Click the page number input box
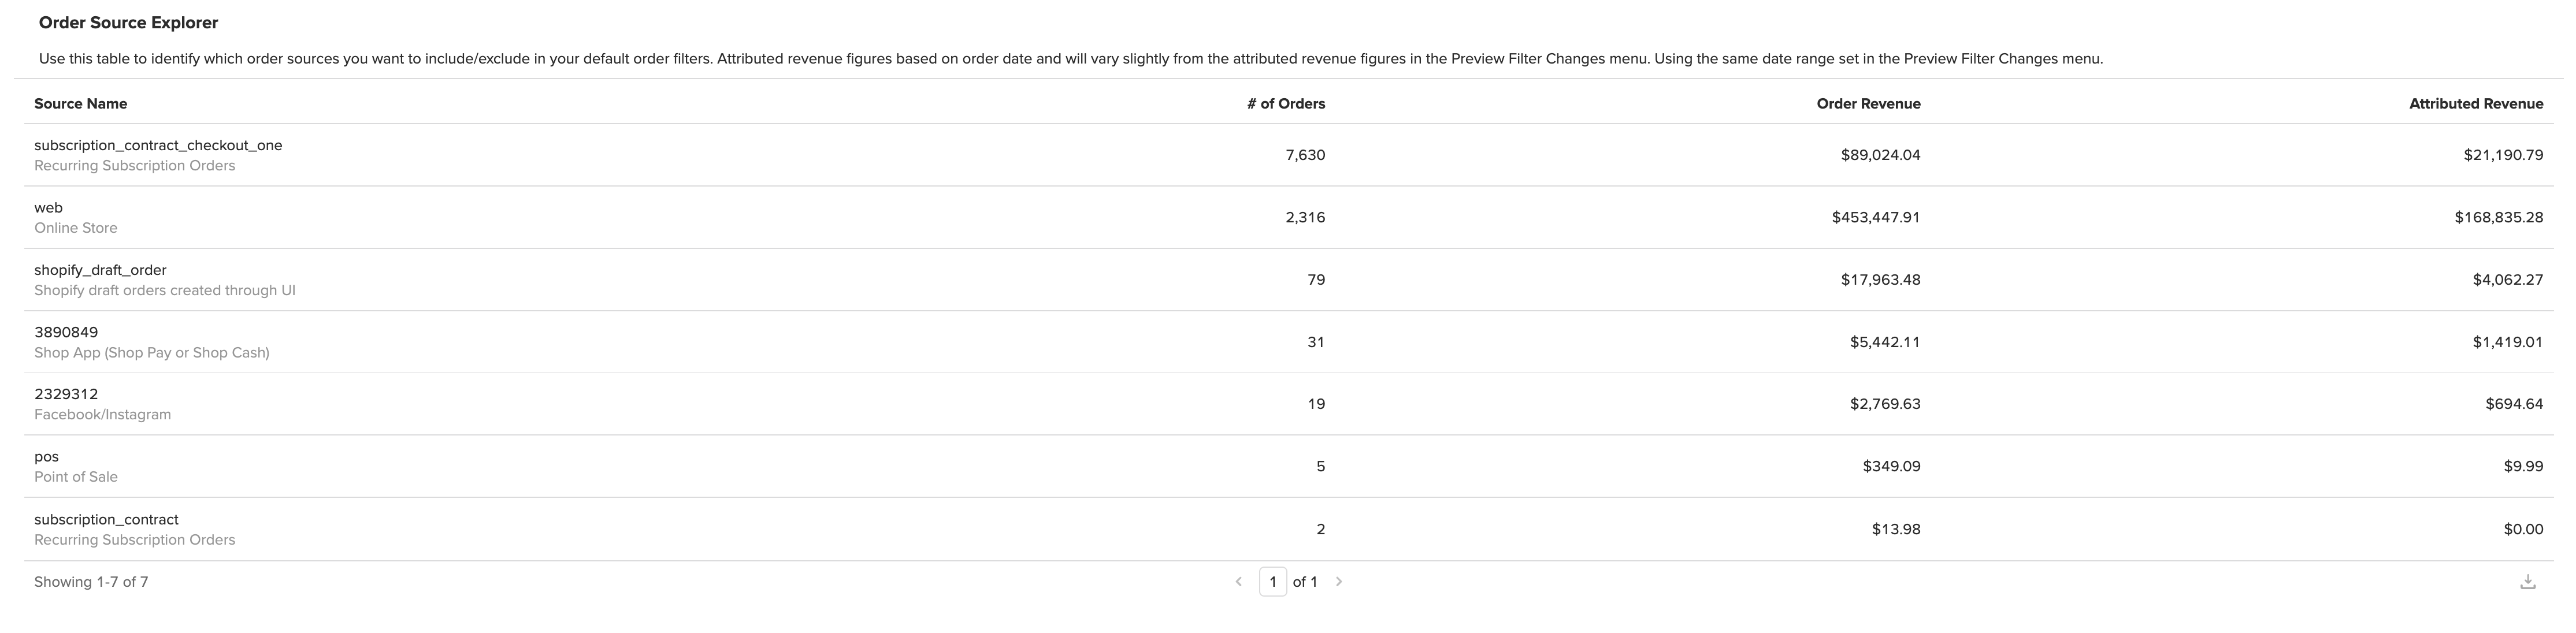This screenshot has height=633, width=2576. 1273,582
